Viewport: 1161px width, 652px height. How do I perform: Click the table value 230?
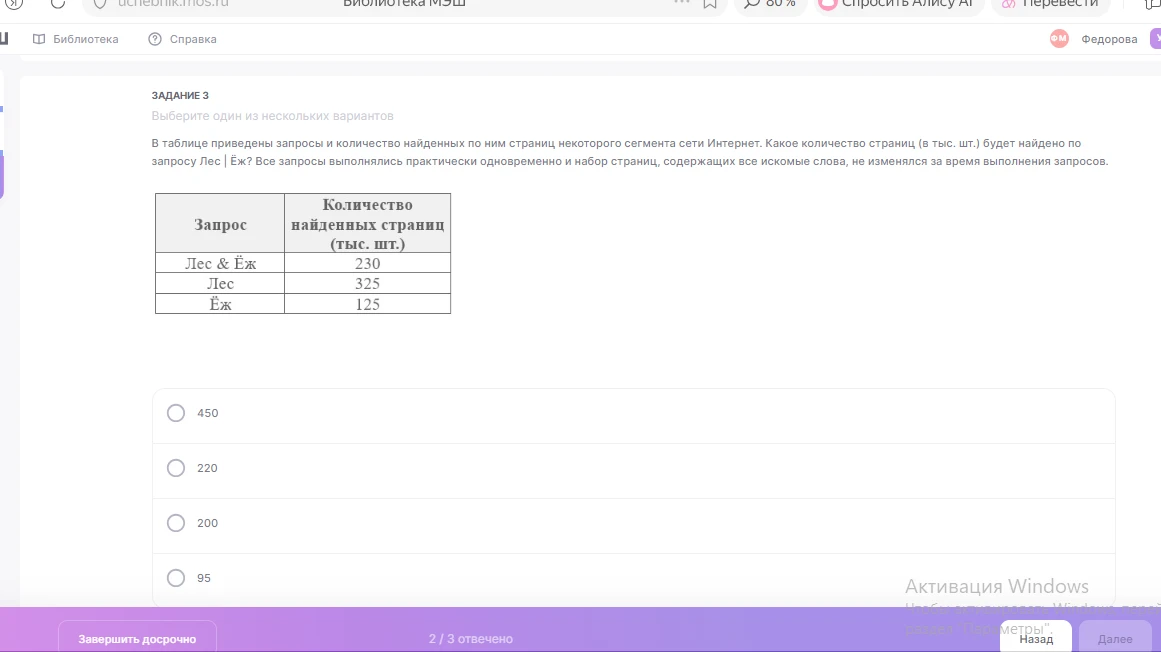367,263
